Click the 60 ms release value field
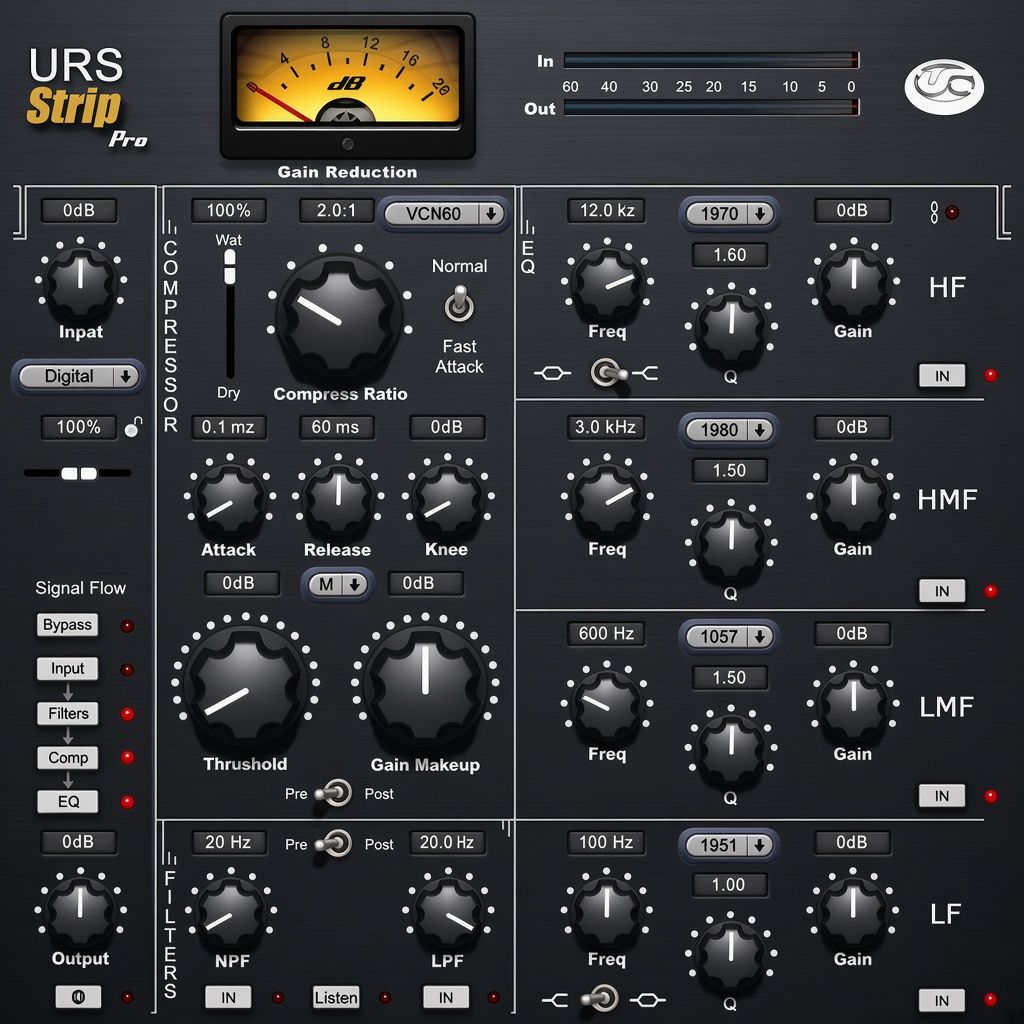 tap(337, 427)
